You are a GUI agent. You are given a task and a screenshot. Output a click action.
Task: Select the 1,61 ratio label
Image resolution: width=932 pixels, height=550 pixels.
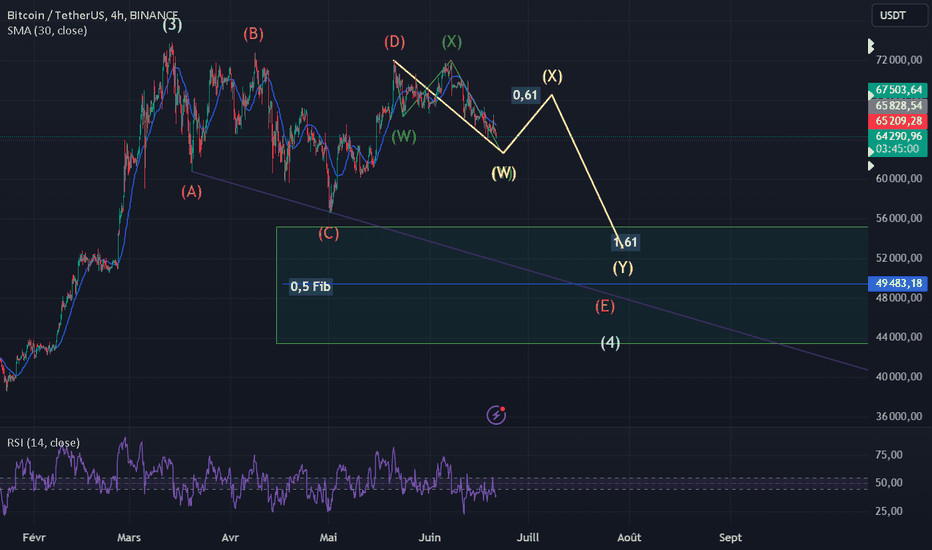pyautogui.click(x=625, y=242)
